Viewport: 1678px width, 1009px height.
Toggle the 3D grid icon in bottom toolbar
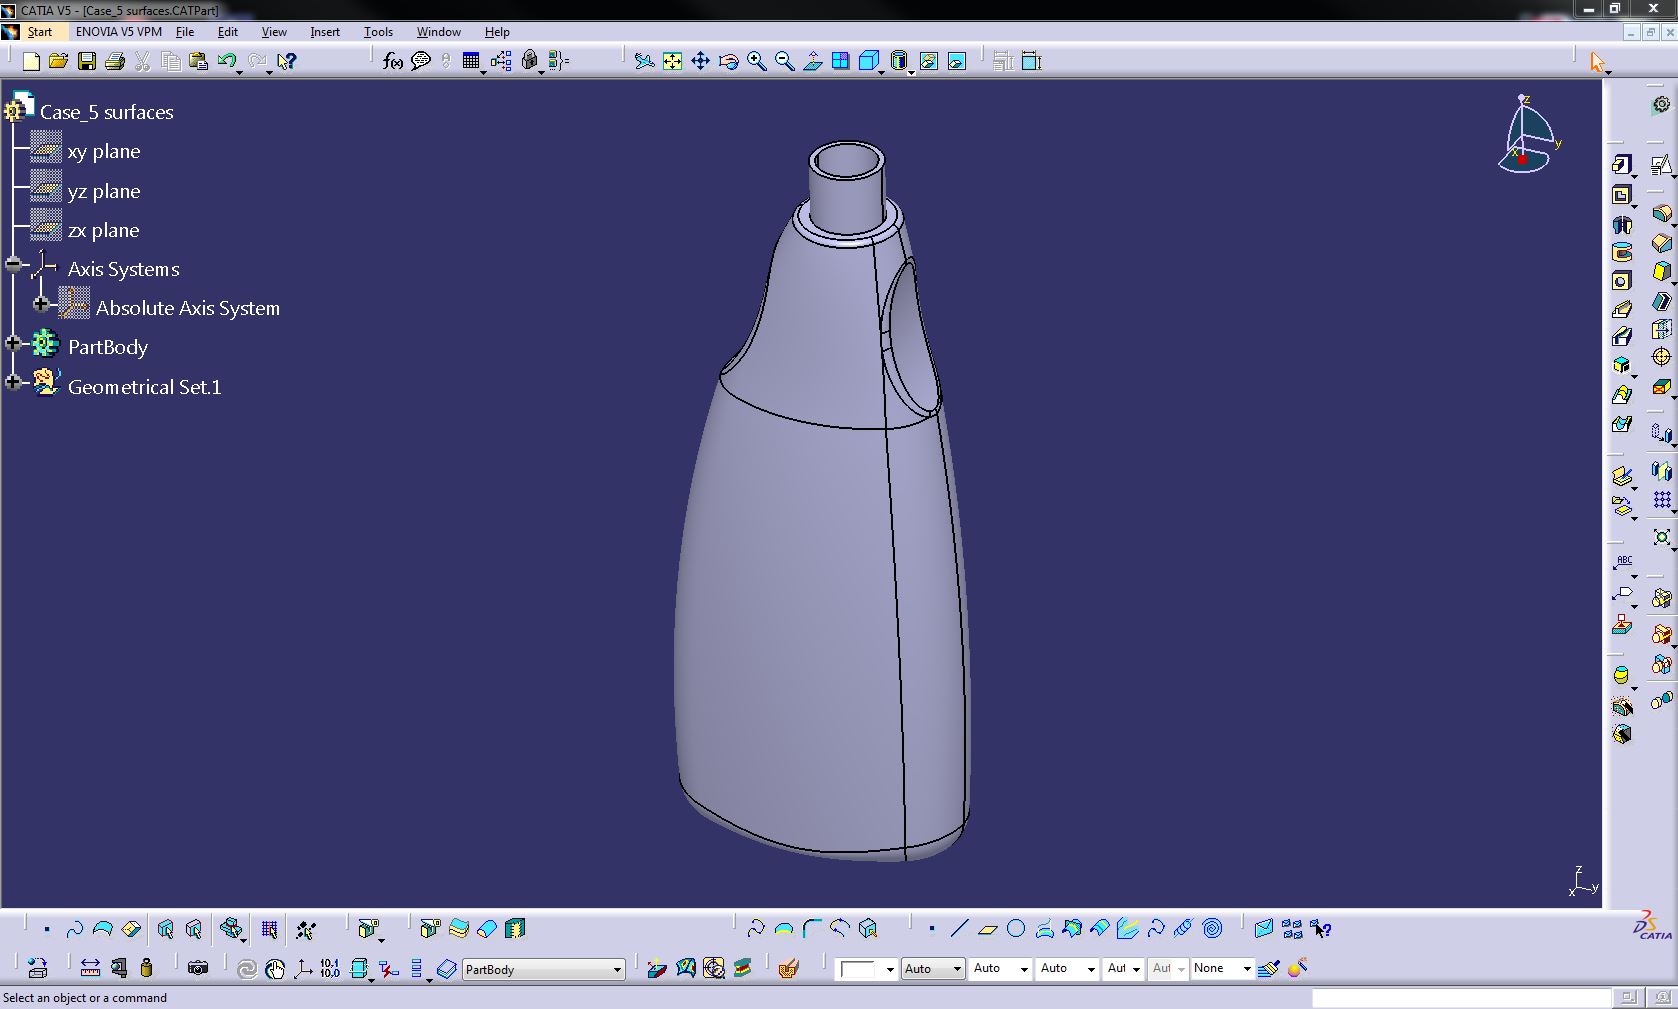[269, 929]
